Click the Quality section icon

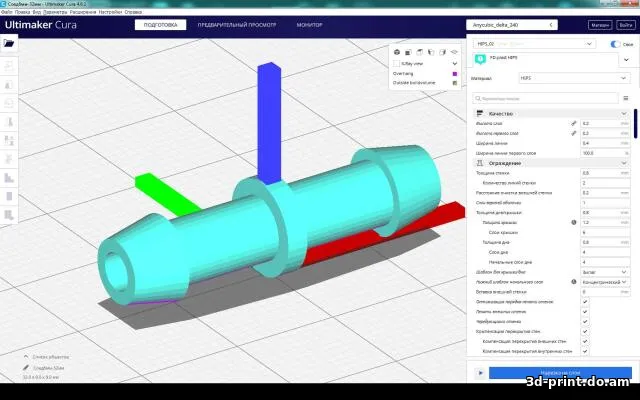tap(480, 113)
